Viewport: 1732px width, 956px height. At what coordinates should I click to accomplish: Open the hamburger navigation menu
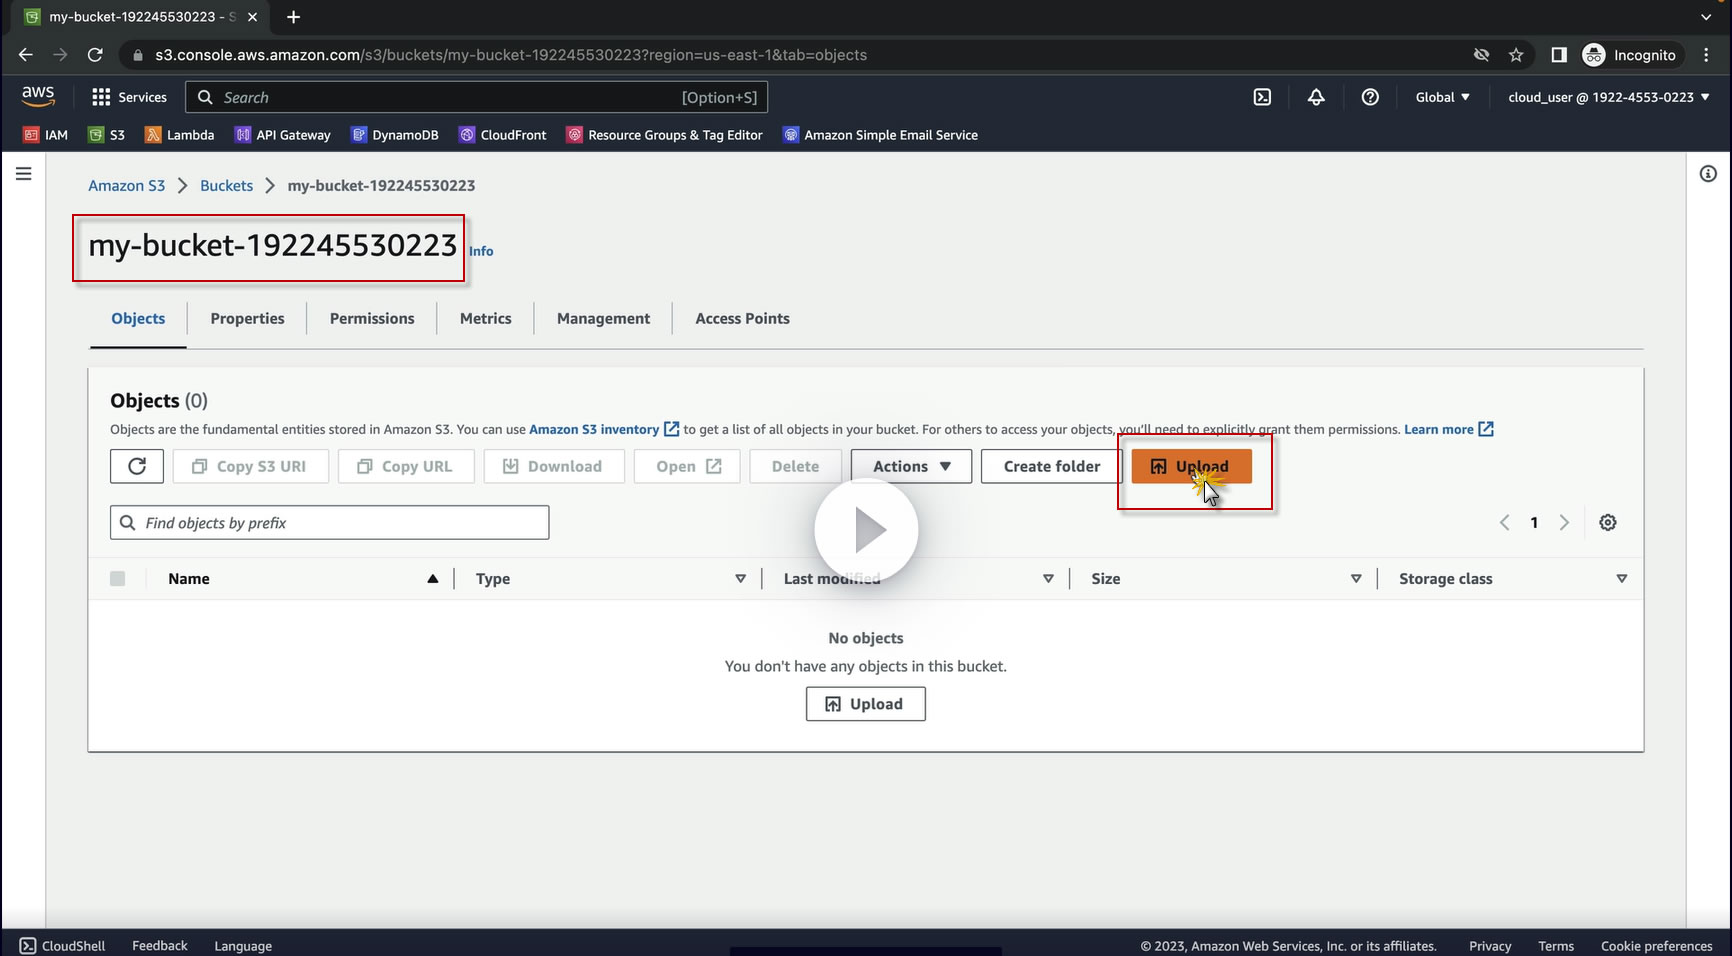[x=24, y=174]
